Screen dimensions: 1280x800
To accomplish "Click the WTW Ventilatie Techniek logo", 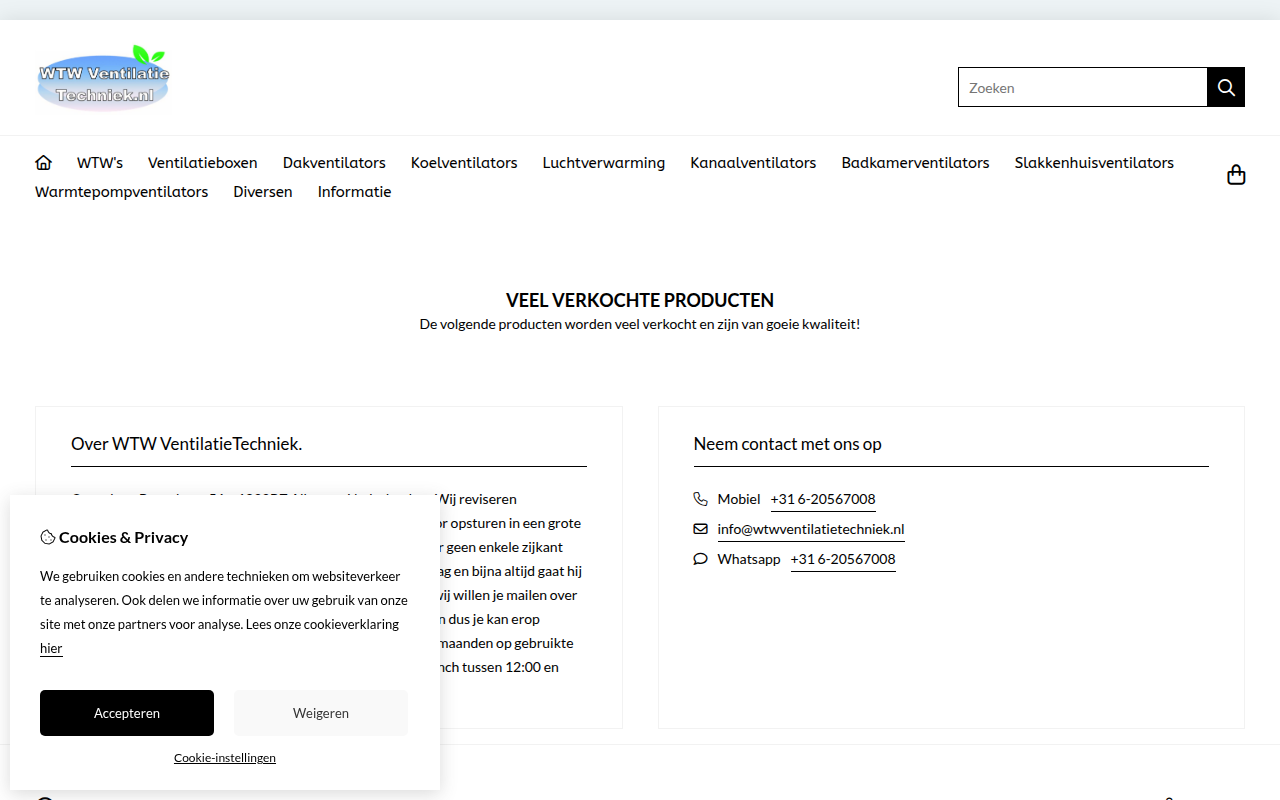I will [x=103, y=78].
